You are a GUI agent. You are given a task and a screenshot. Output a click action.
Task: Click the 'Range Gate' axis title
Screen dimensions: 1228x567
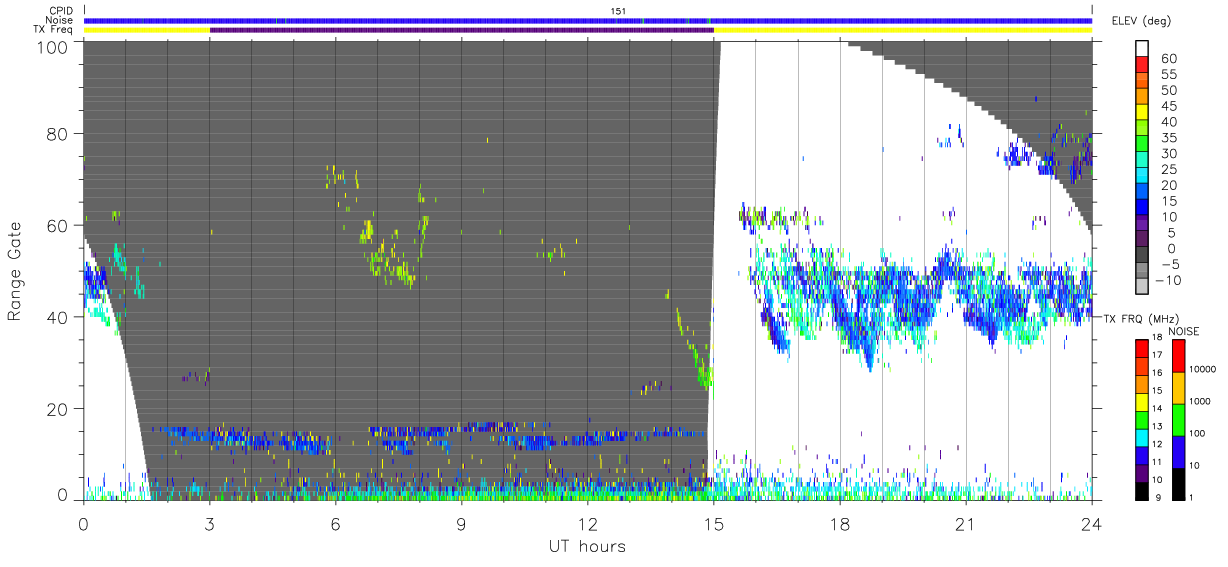(15, 271)
